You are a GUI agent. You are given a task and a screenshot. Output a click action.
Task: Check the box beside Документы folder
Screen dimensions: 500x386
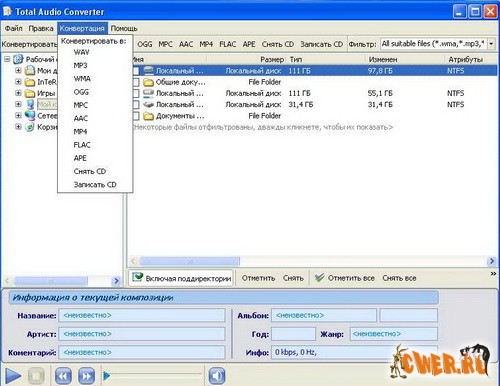pos(136,116)
